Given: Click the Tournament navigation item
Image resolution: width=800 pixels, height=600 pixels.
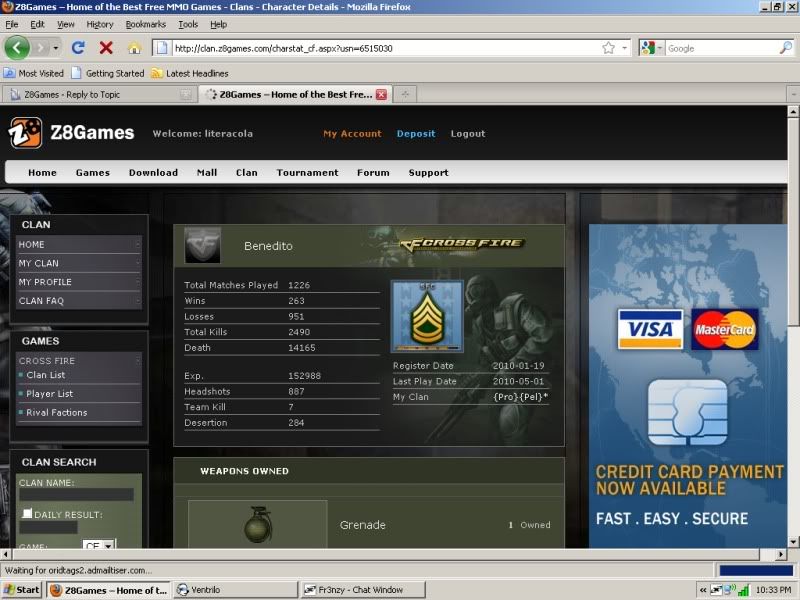Looking at the screenshot, I should click(x=307, y=172).
